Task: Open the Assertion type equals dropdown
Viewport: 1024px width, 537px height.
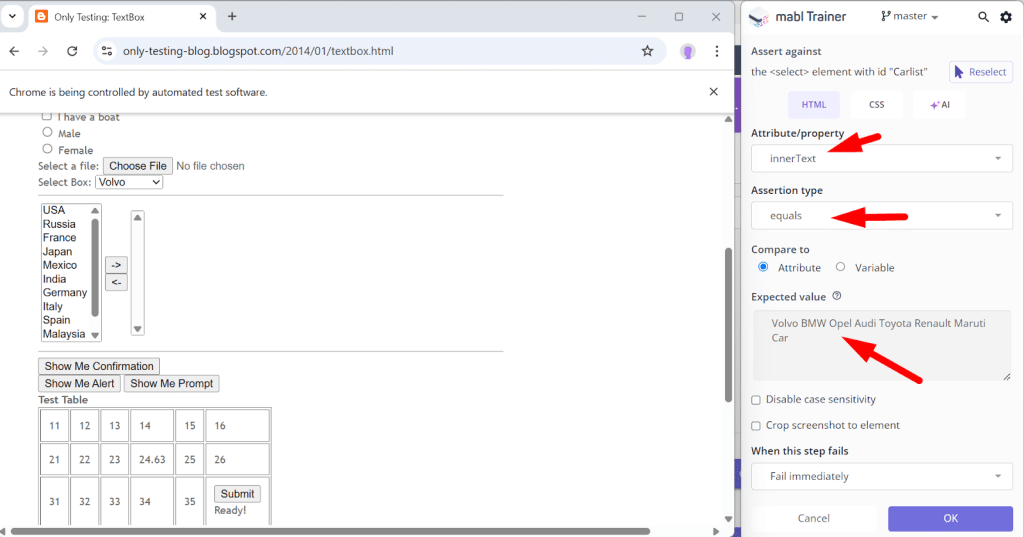Action: (882, 216)
